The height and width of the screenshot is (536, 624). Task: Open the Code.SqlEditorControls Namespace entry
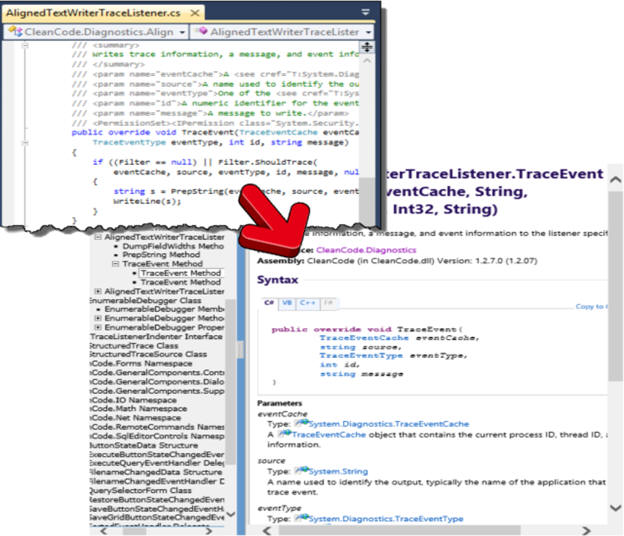pos(157,436)
